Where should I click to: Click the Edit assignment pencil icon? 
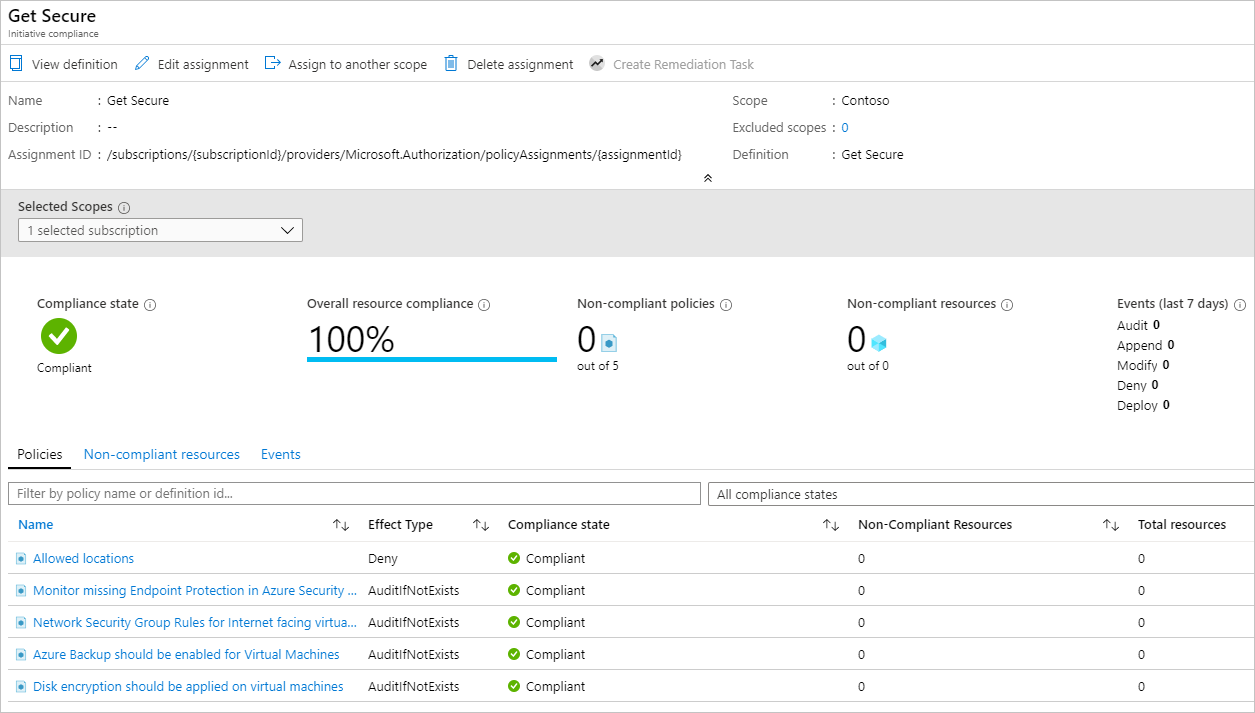(x=141, y=63)
